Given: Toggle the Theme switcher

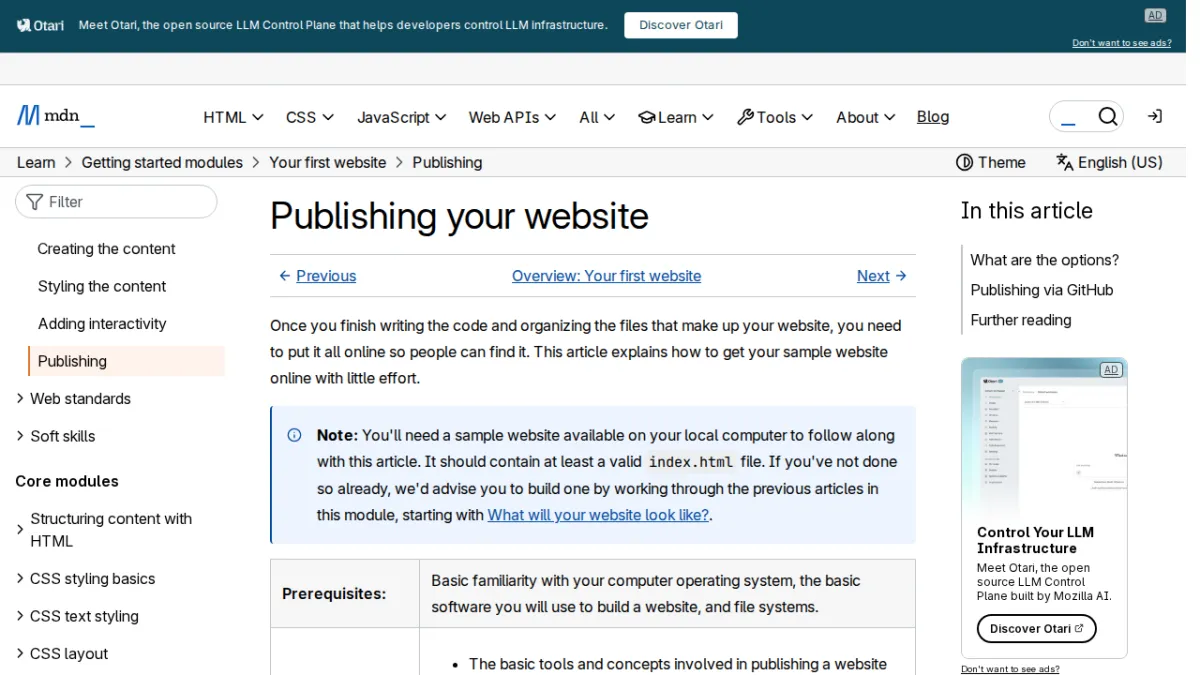Looking at the screenshot, I should [x=991, y=162].
